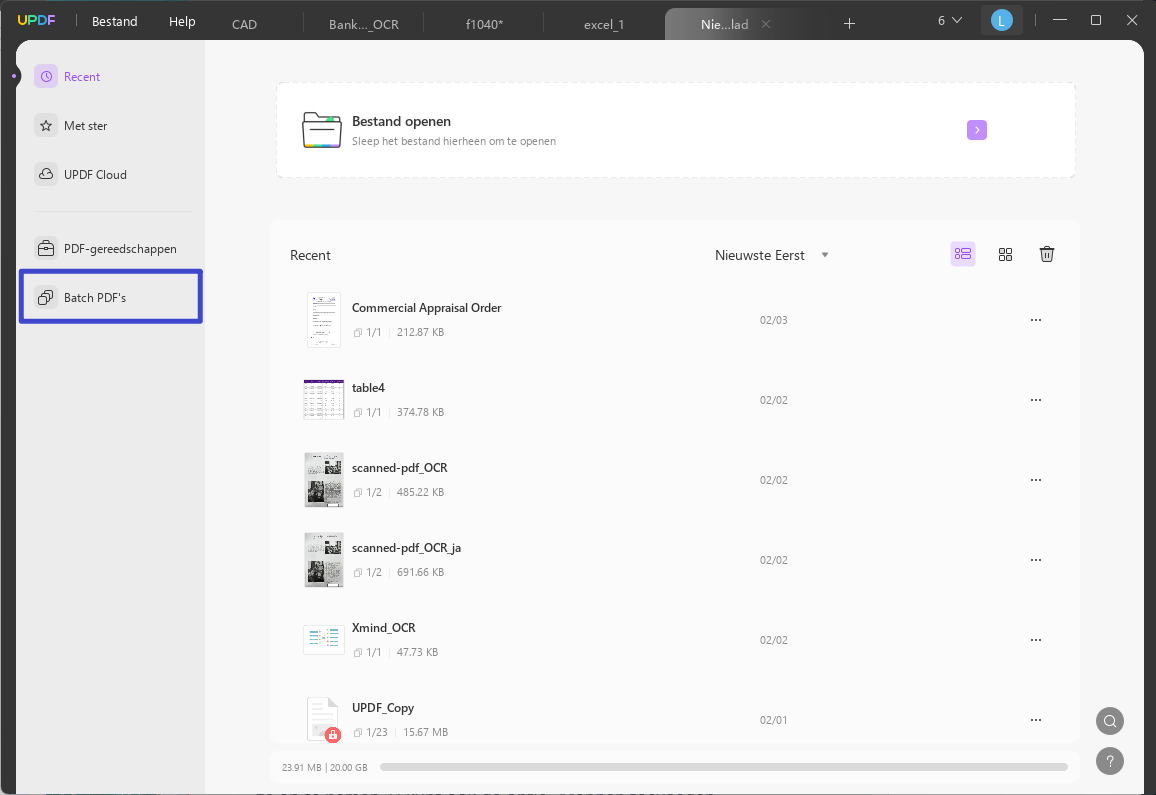Click the Commercial Appraisal Order file name
This screenshot has width=1156, height=795.
[x=426, y=308]
